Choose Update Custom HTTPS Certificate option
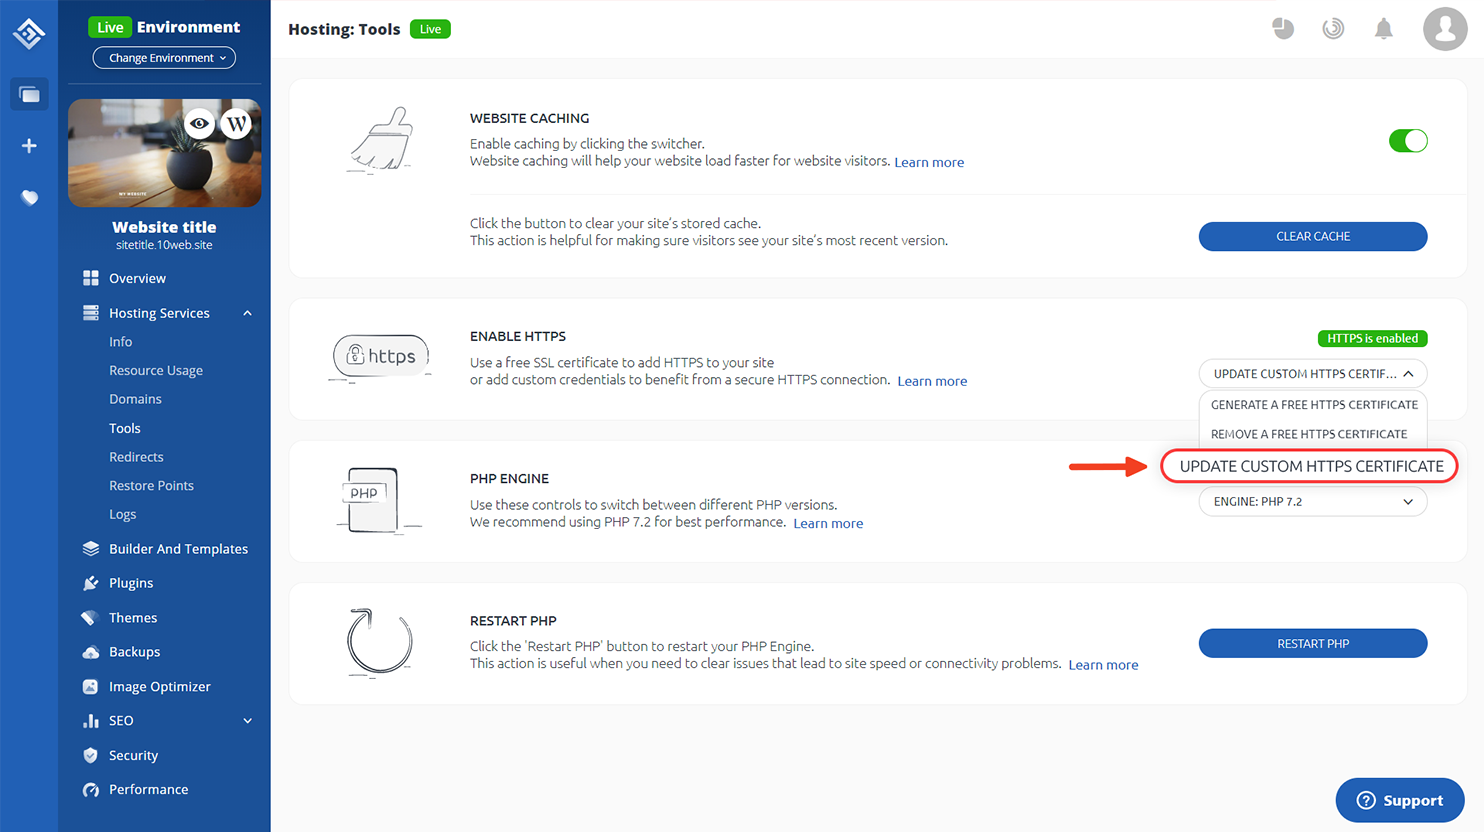1484x832 pixels. click(x=1310, y=466)
